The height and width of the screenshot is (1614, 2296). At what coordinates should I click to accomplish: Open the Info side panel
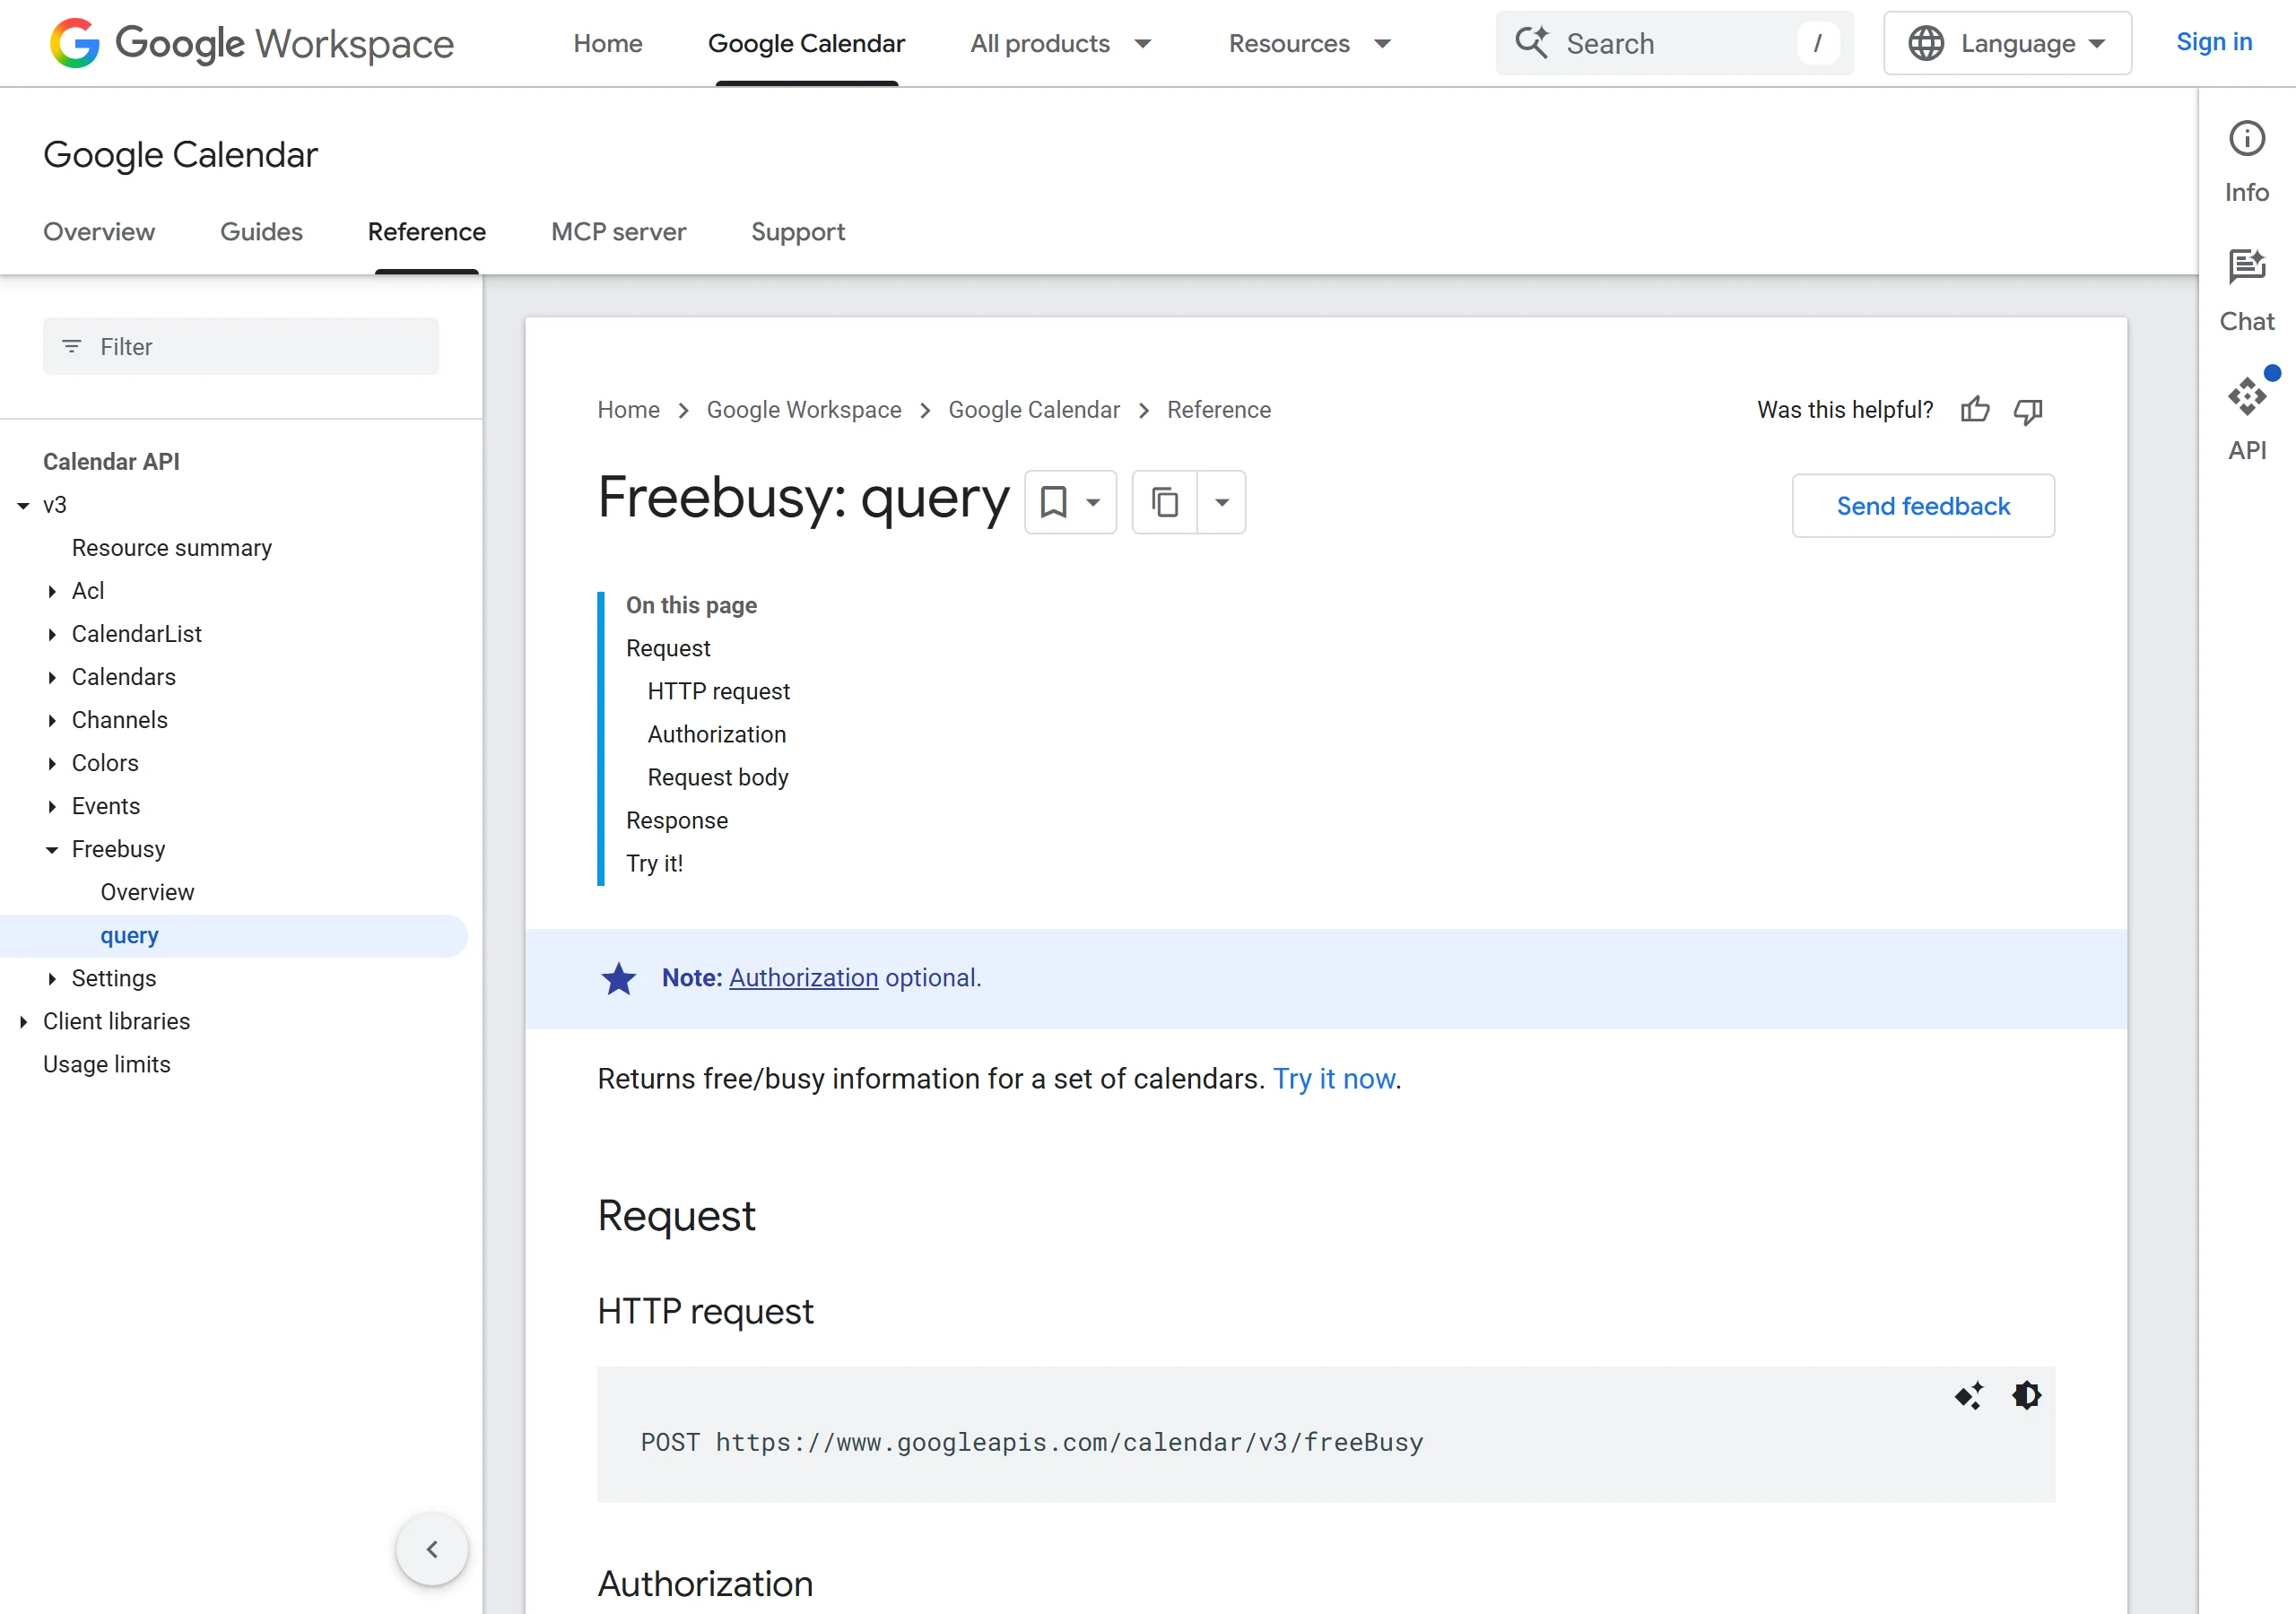coord(2246,162)
